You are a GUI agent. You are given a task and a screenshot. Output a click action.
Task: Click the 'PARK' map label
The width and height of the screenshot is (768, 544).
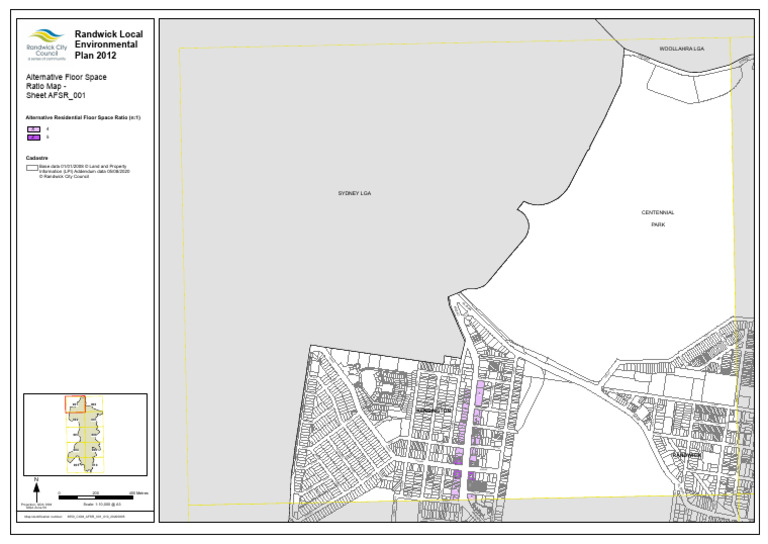658,225
